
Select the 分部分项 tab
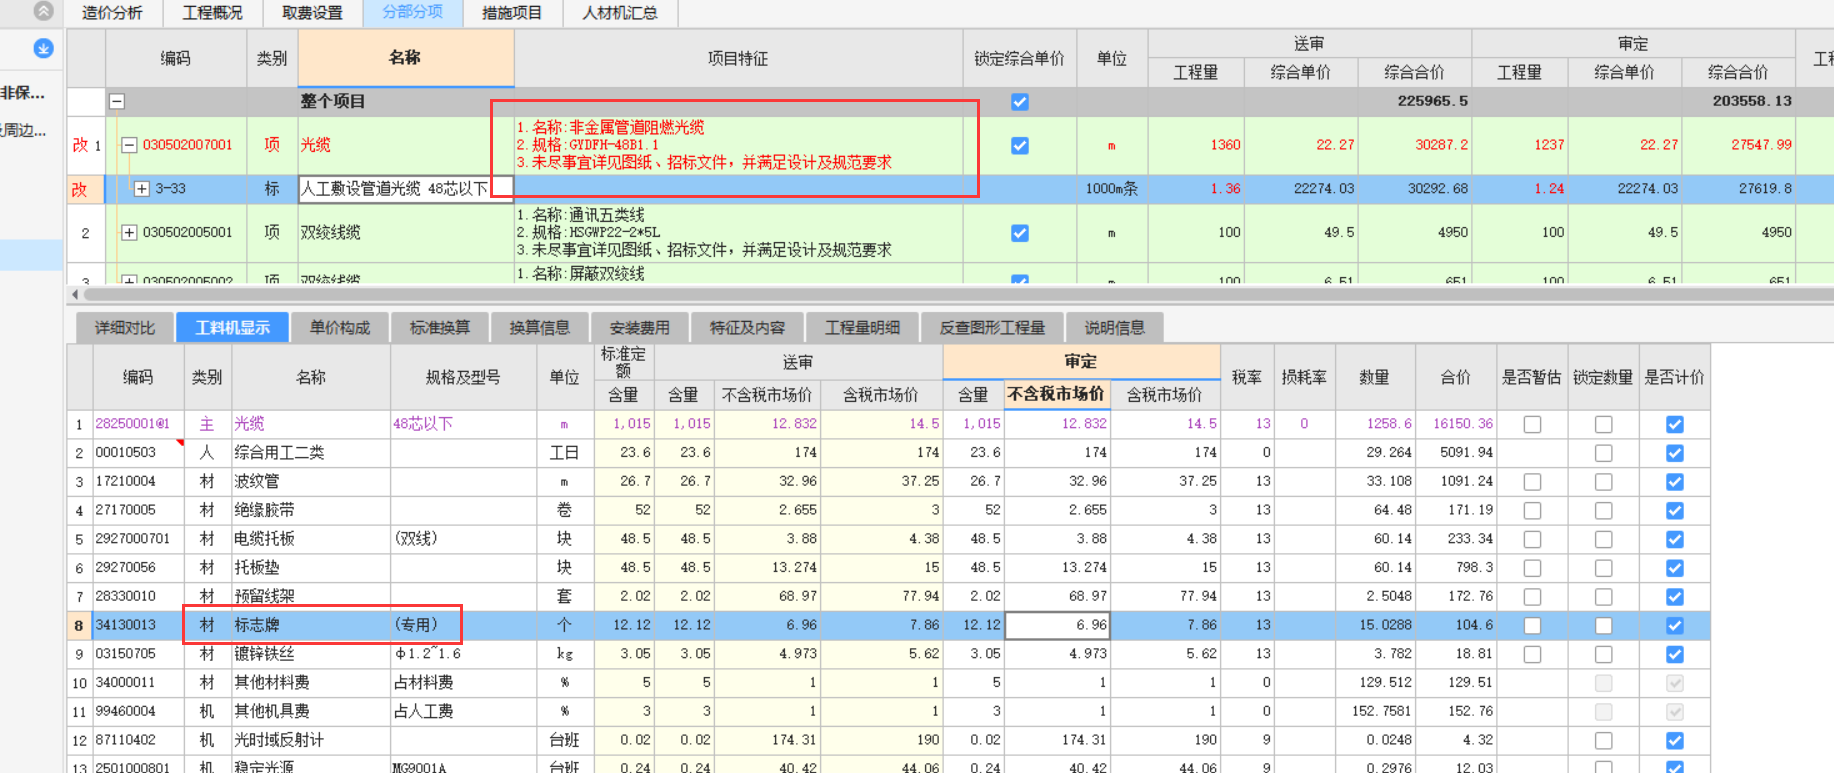[x=412, y=13]
